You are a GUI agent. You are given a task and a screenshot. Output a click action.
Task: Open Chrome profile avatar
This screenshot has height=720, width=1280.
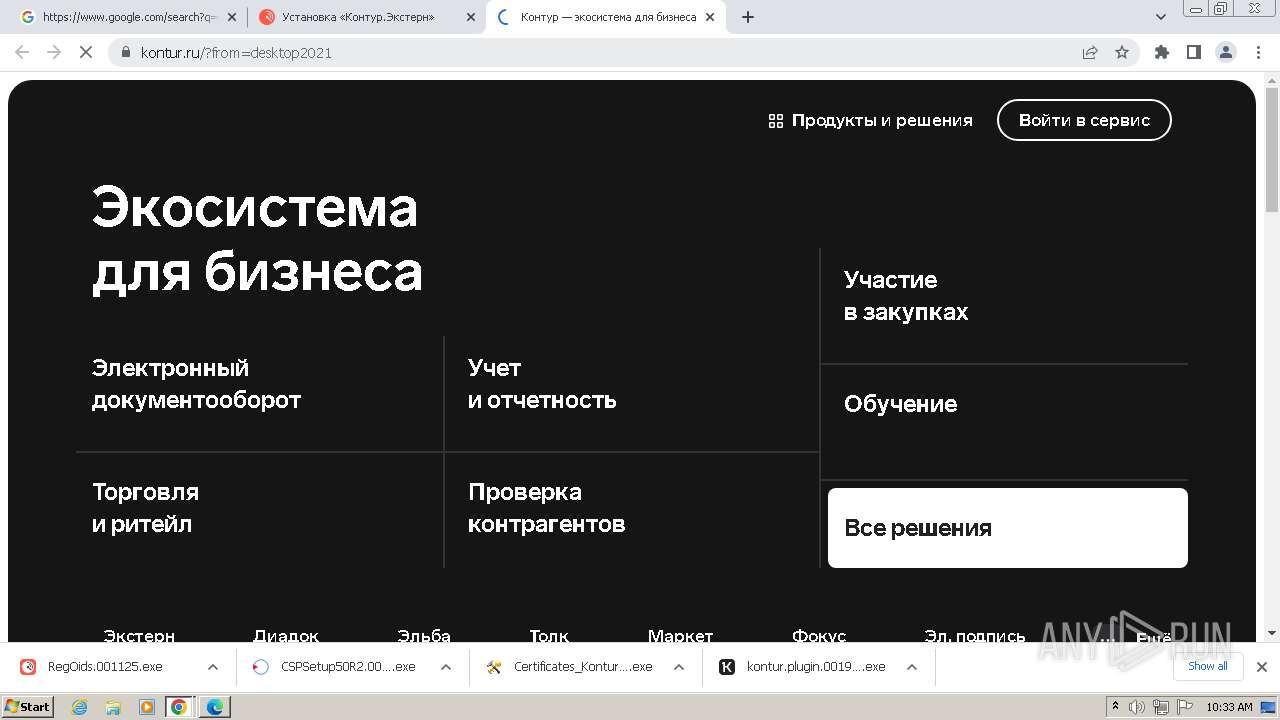1225,53
